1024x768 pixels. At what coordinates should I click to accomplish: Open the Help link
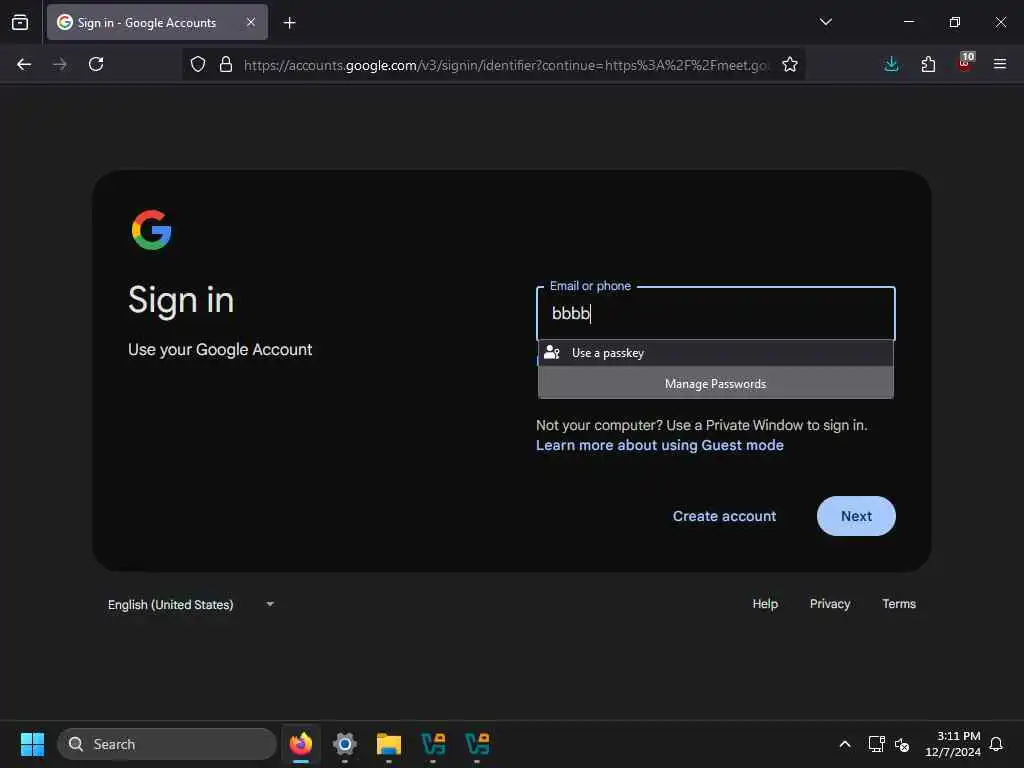[x=765, y=604]
